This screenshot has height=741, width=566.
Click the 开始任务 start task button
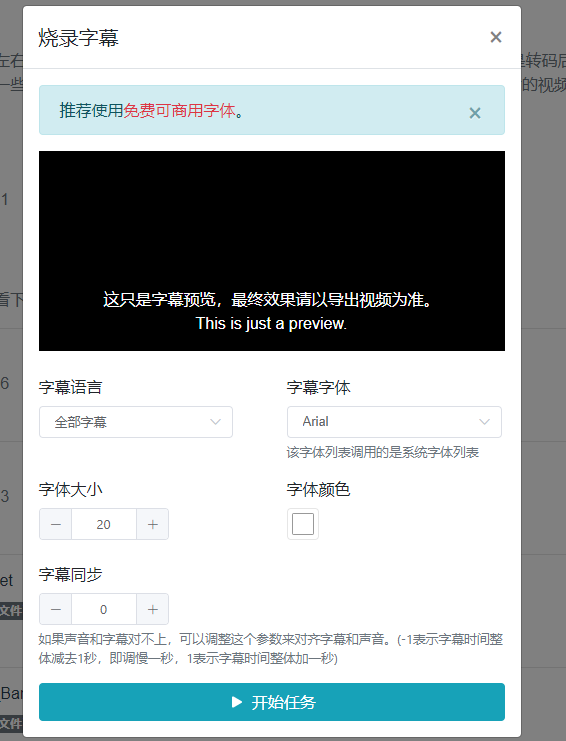272,702
